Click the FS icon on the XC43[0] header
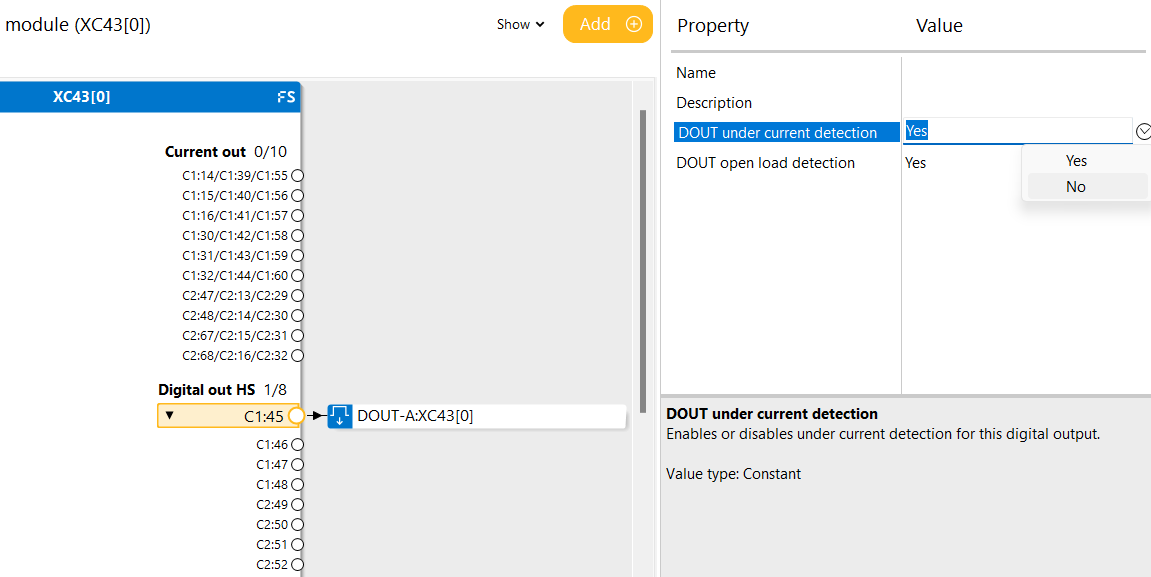 coord(286,97)
